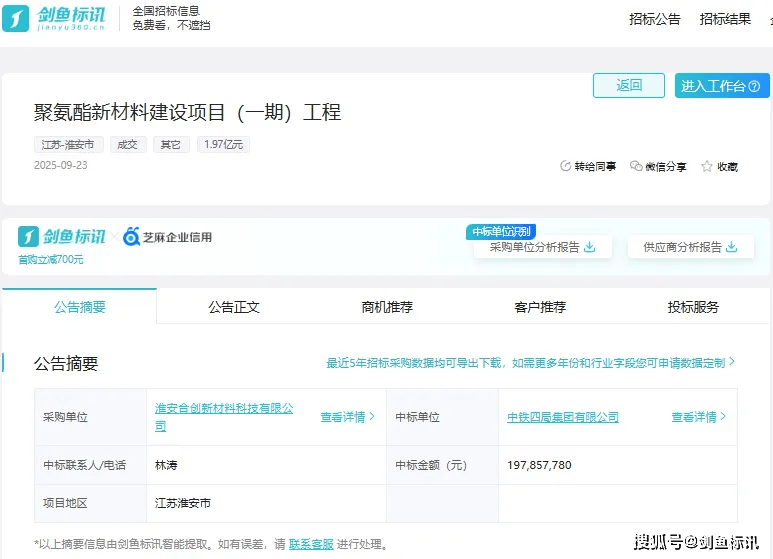
Task: Switch to the 公告正文 tab
Action: tap(234, 307)
